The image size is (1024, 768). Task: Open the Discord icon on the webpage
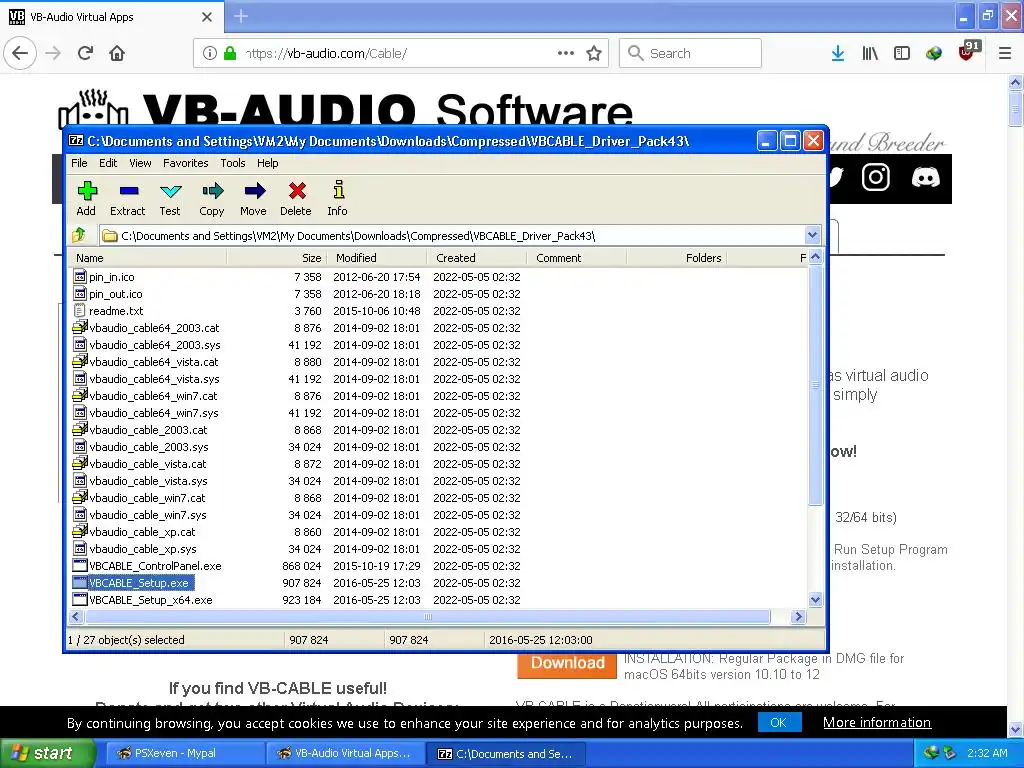[x=925, y=177]
